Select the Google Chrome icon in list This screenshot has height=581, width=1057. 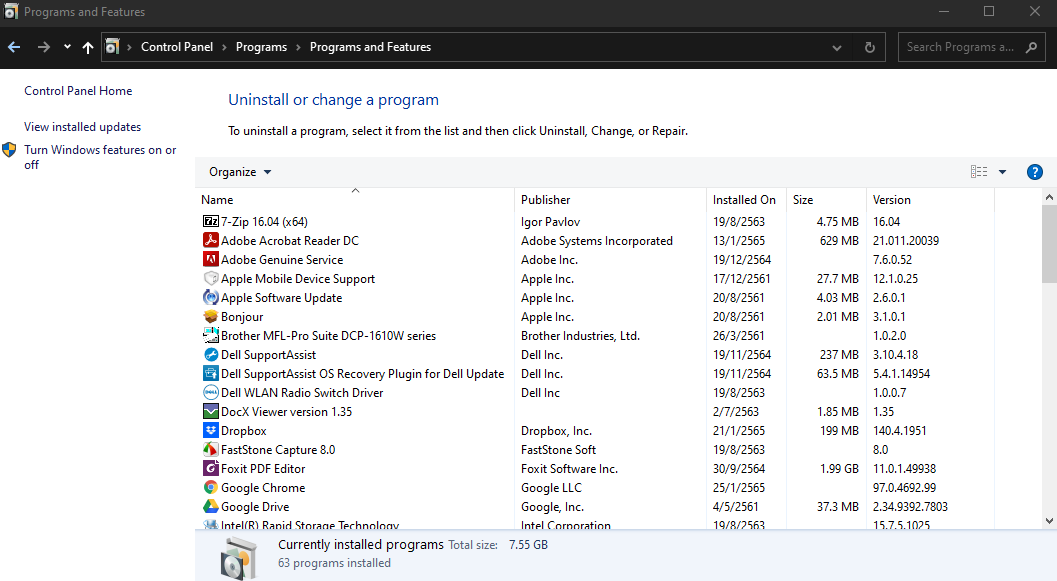[x=211, y=488]
